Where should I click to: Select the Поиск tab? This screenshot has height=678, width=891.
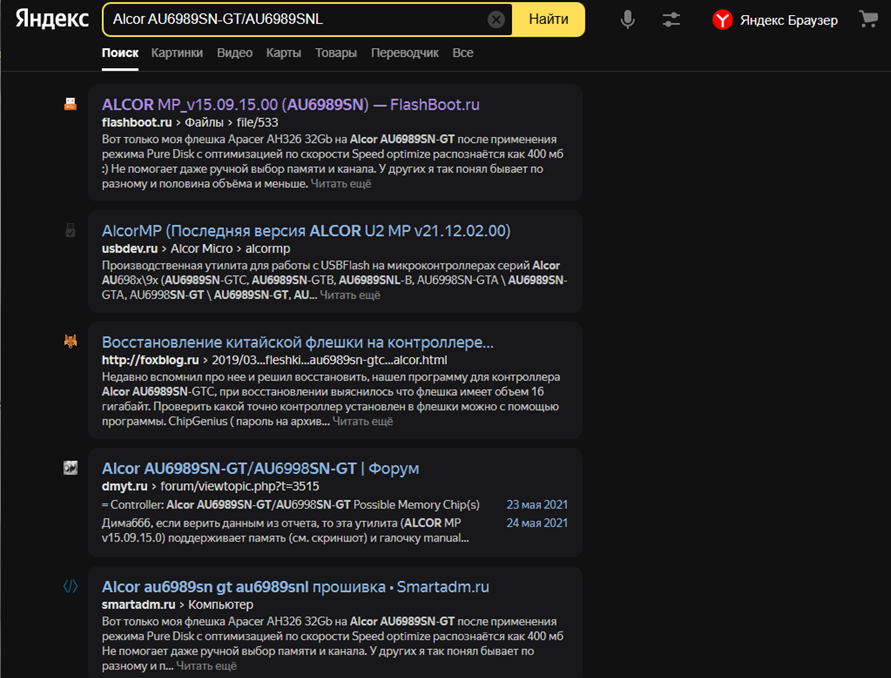click(120, 53)
